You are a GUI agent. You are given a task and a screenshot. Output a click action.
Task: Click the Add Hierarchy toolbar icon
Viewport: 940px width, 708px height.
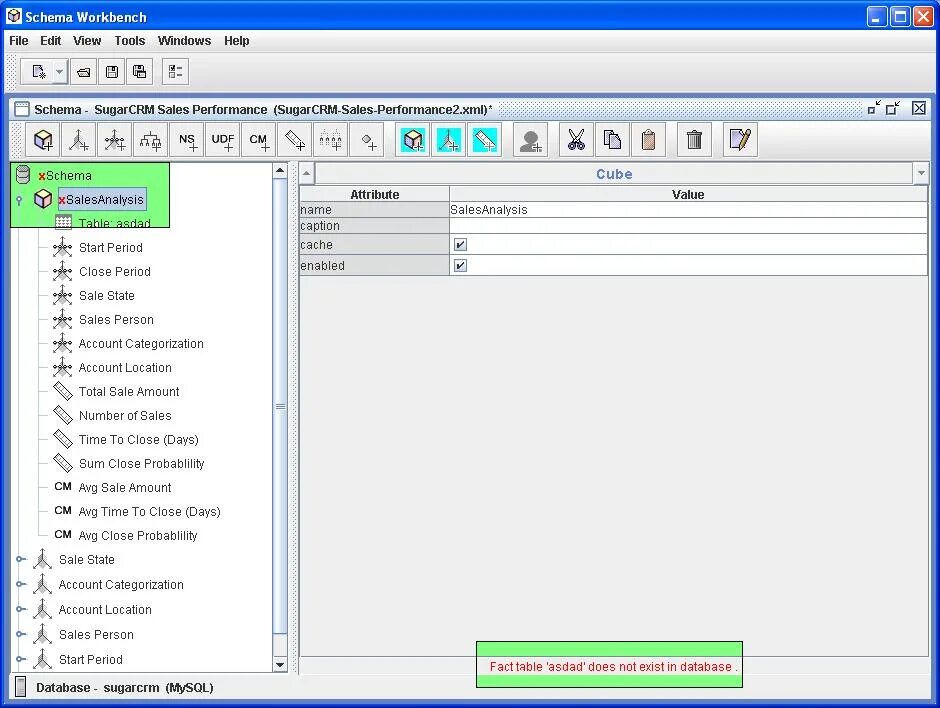coord(150,140)
